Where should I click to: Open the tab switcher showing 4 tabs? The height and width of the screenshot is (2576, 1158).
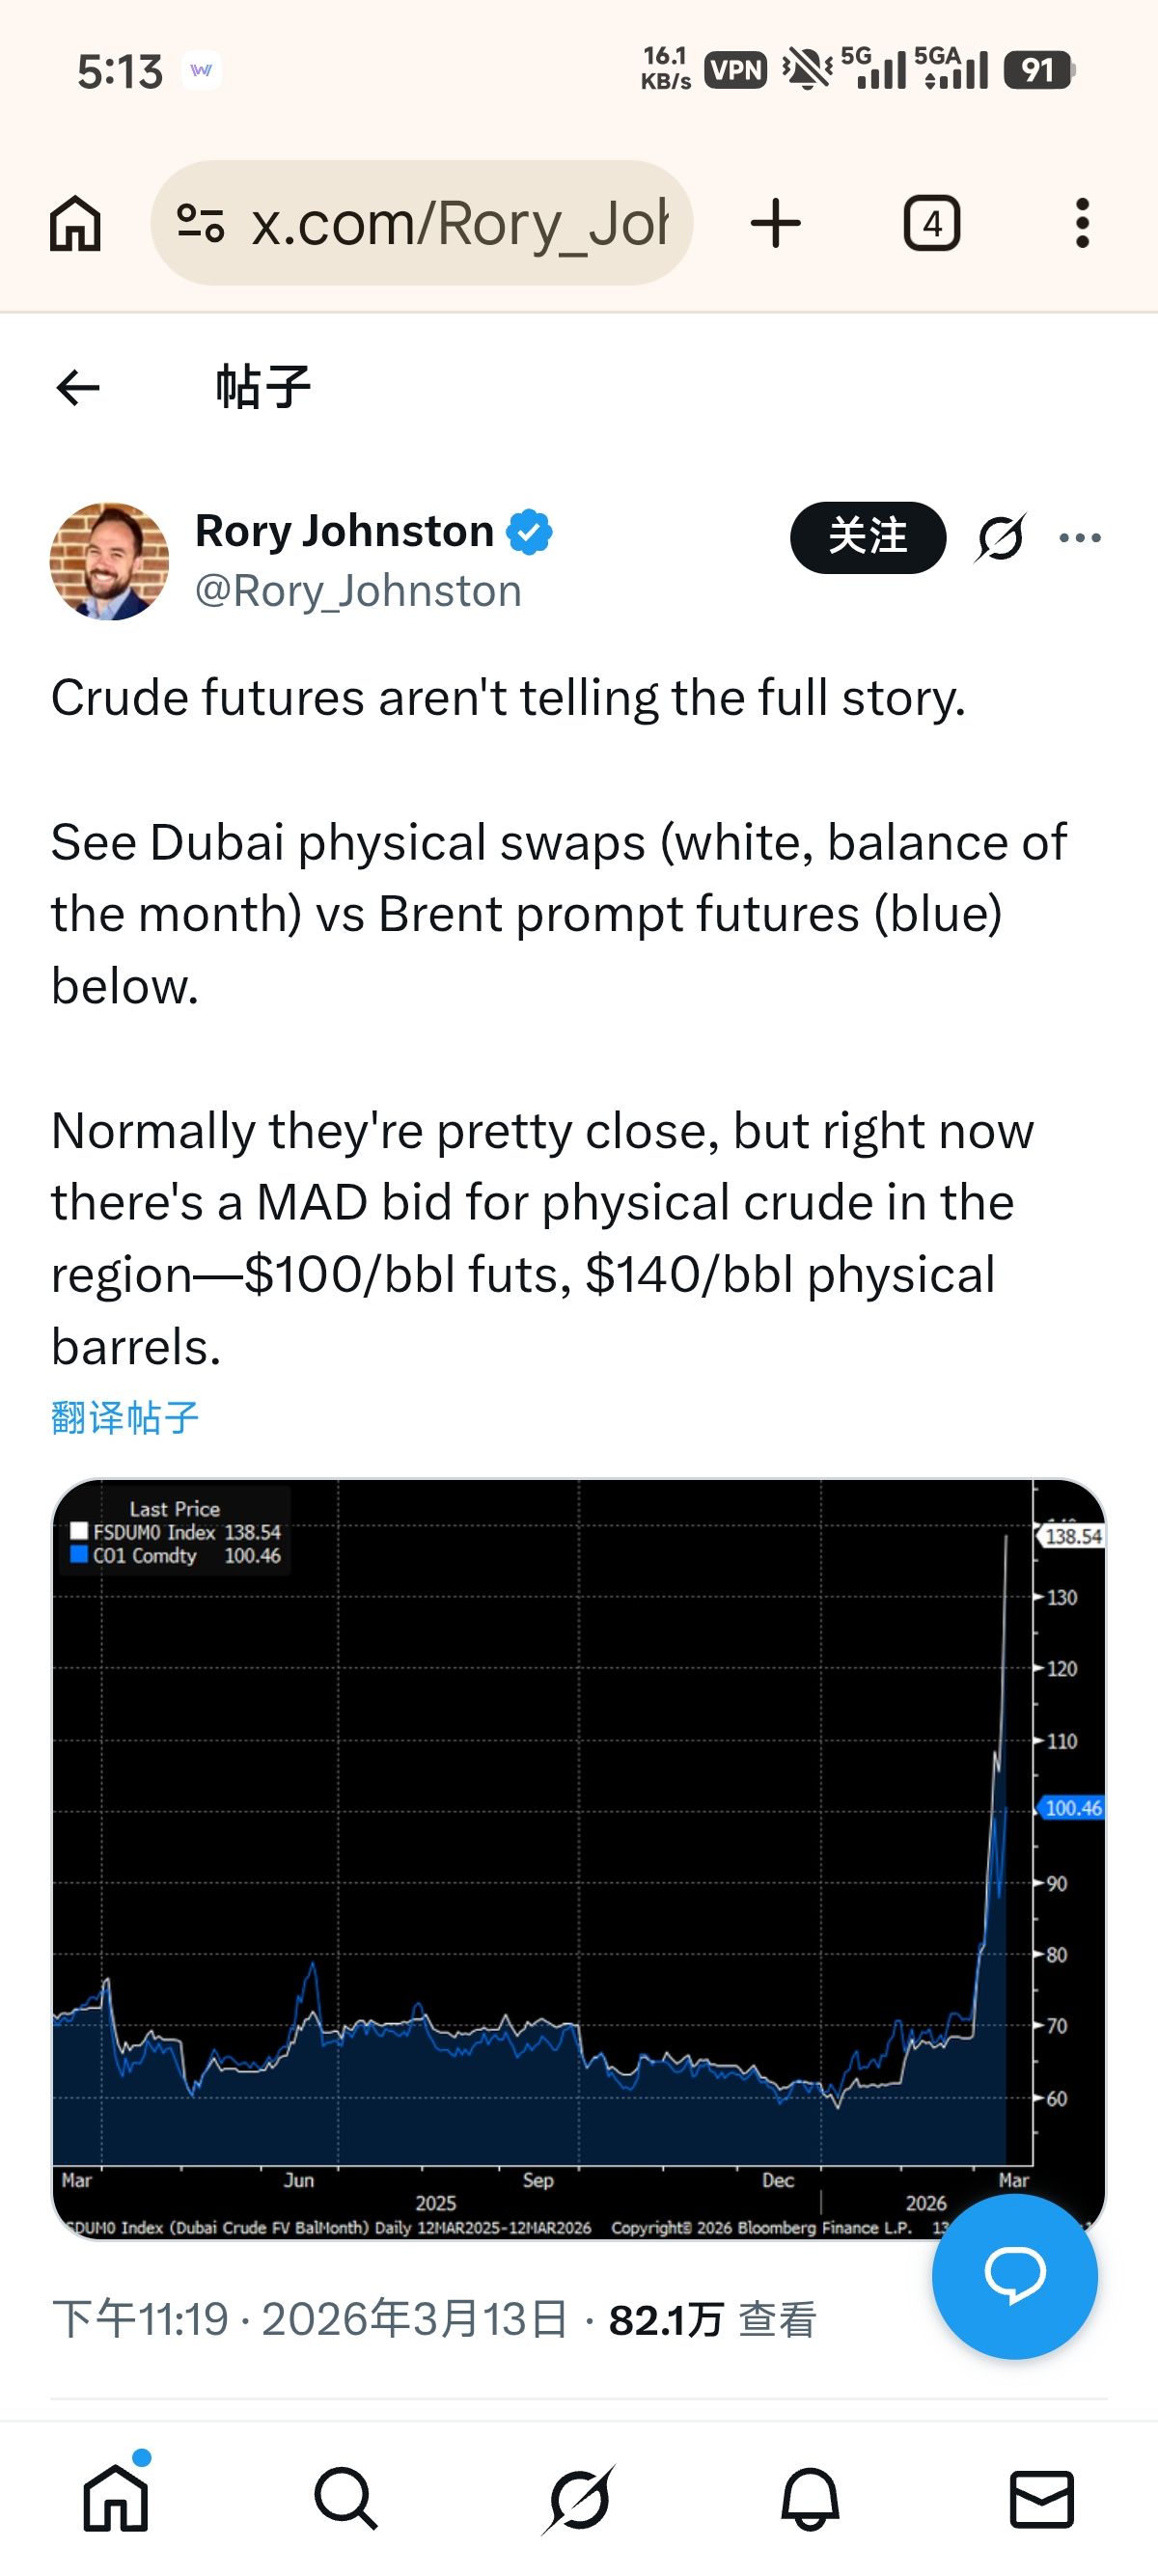[931, 223]
